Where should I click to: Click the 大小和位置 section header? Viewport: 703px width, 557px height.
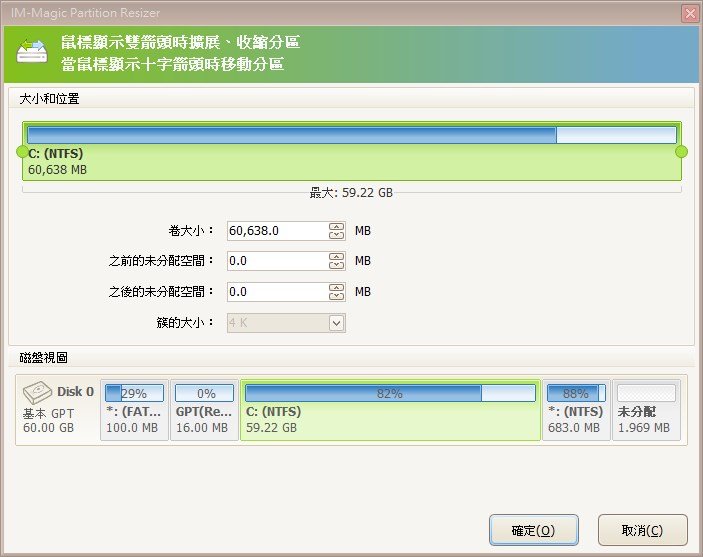click(x=49, y=99)
